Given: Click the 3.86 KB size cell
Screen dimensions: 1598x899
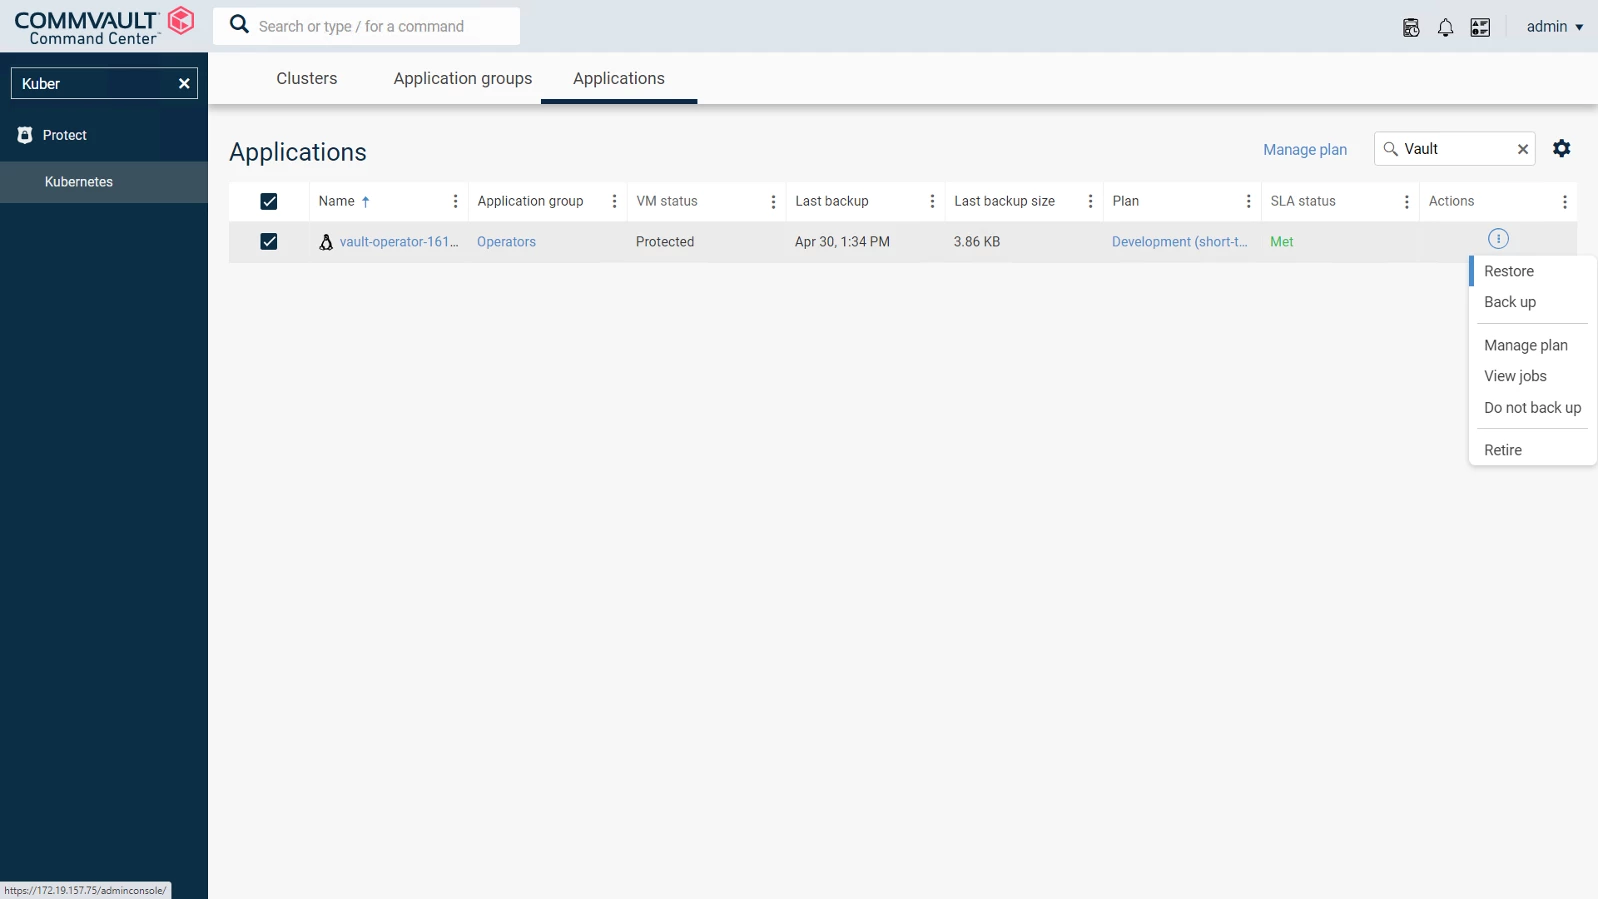Looking at the screenshot, I should 977,242.
